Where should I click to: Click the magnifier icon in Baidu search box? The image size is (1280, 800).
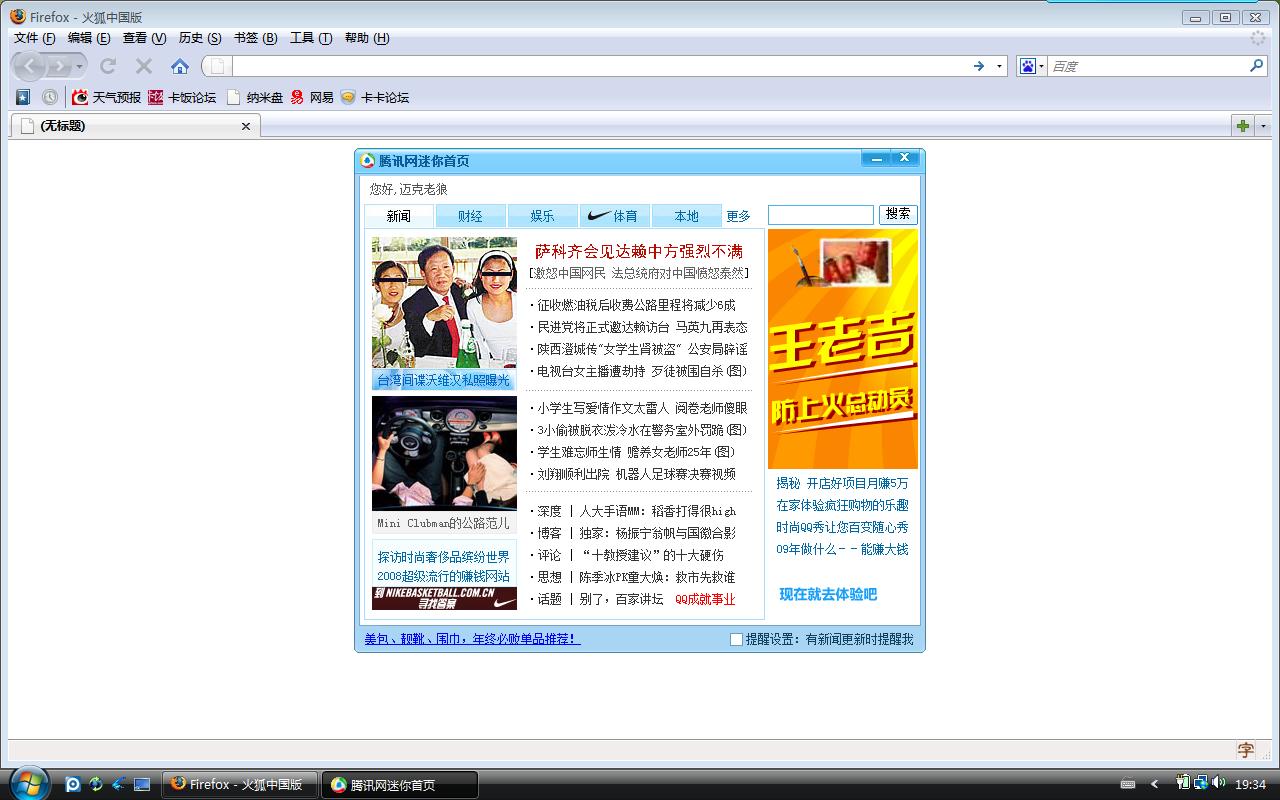[1257, 66]
